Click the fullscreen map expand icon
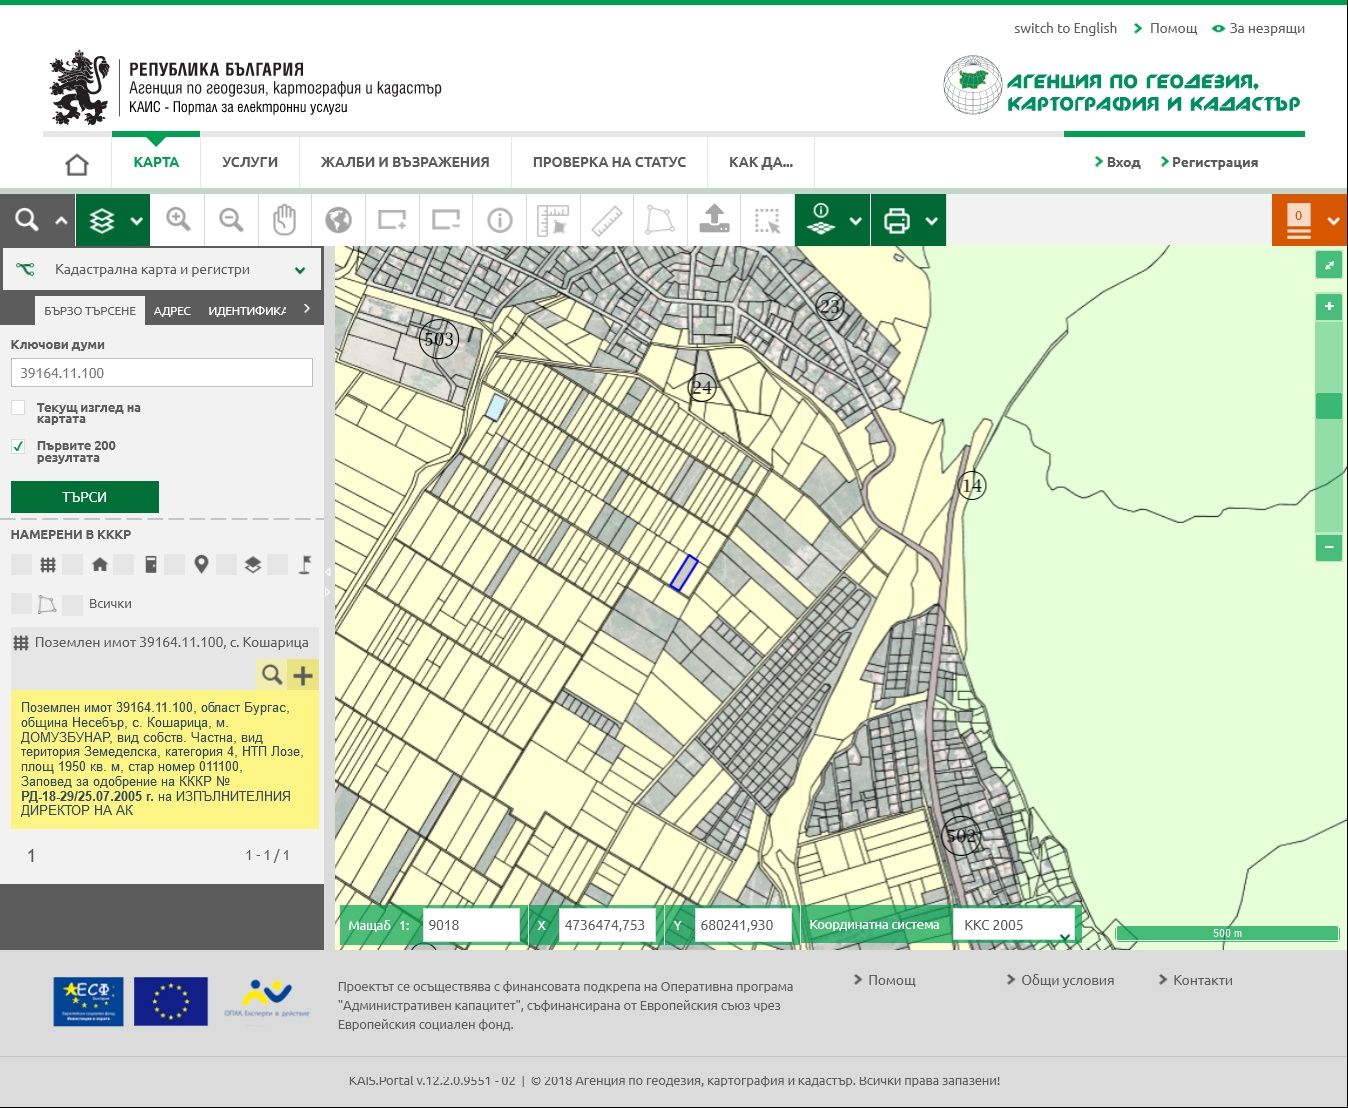Screen dimensions: 1348x1108 tap(1329, 265)
